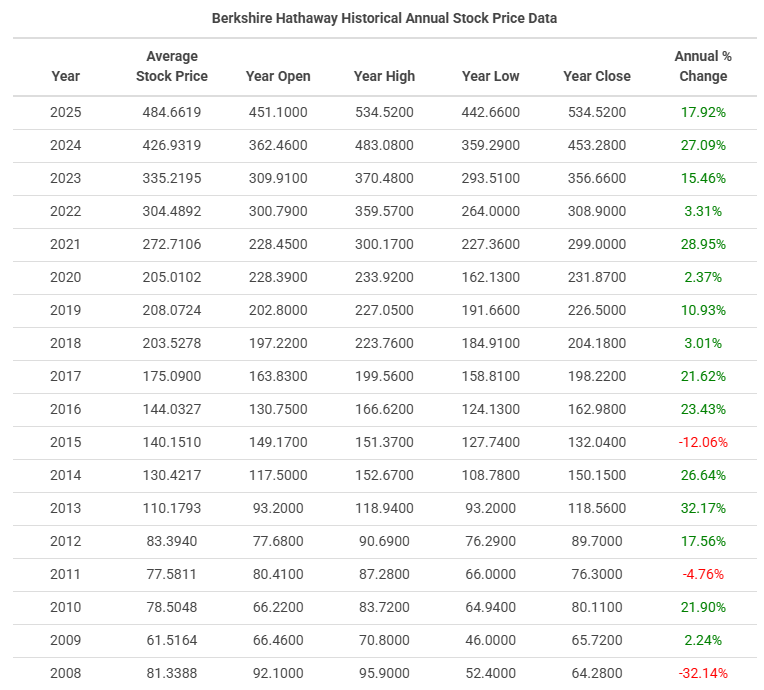The height and width of the screenshot is (690, 764).
Task: Click the -32.14% change value for 2008
Action: 702,673
